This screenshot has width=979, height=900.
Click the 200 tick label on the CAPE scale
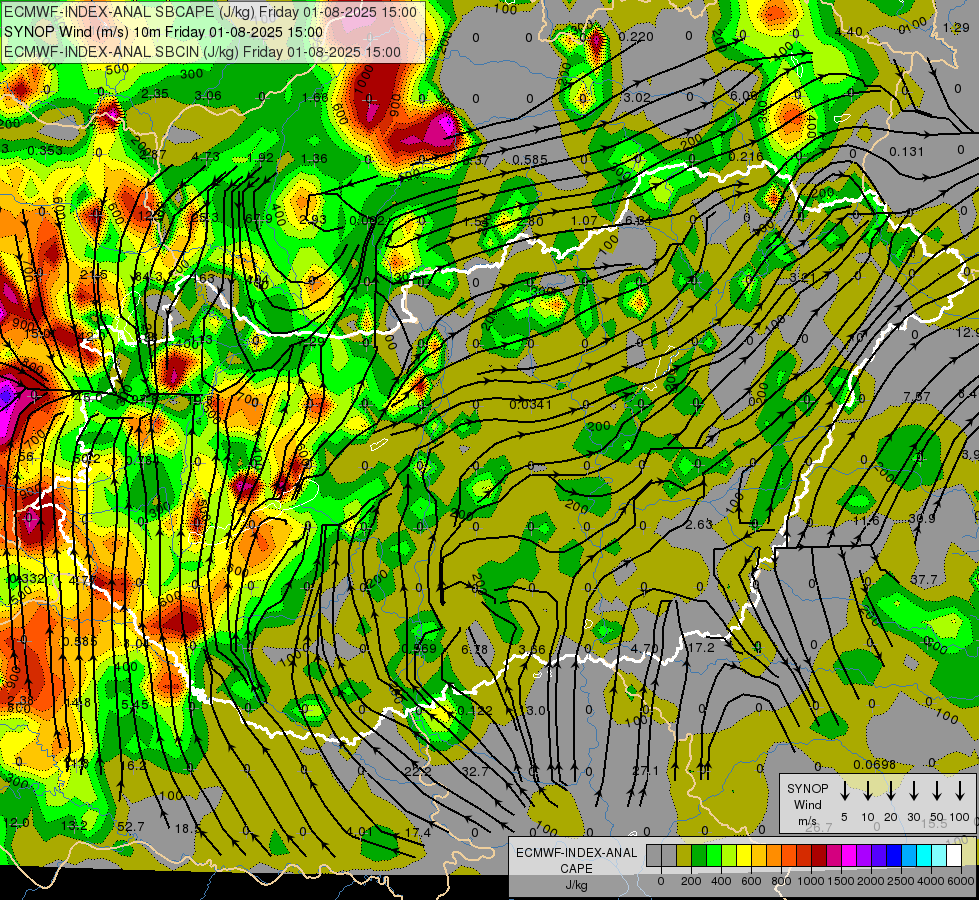pos(691,881)
